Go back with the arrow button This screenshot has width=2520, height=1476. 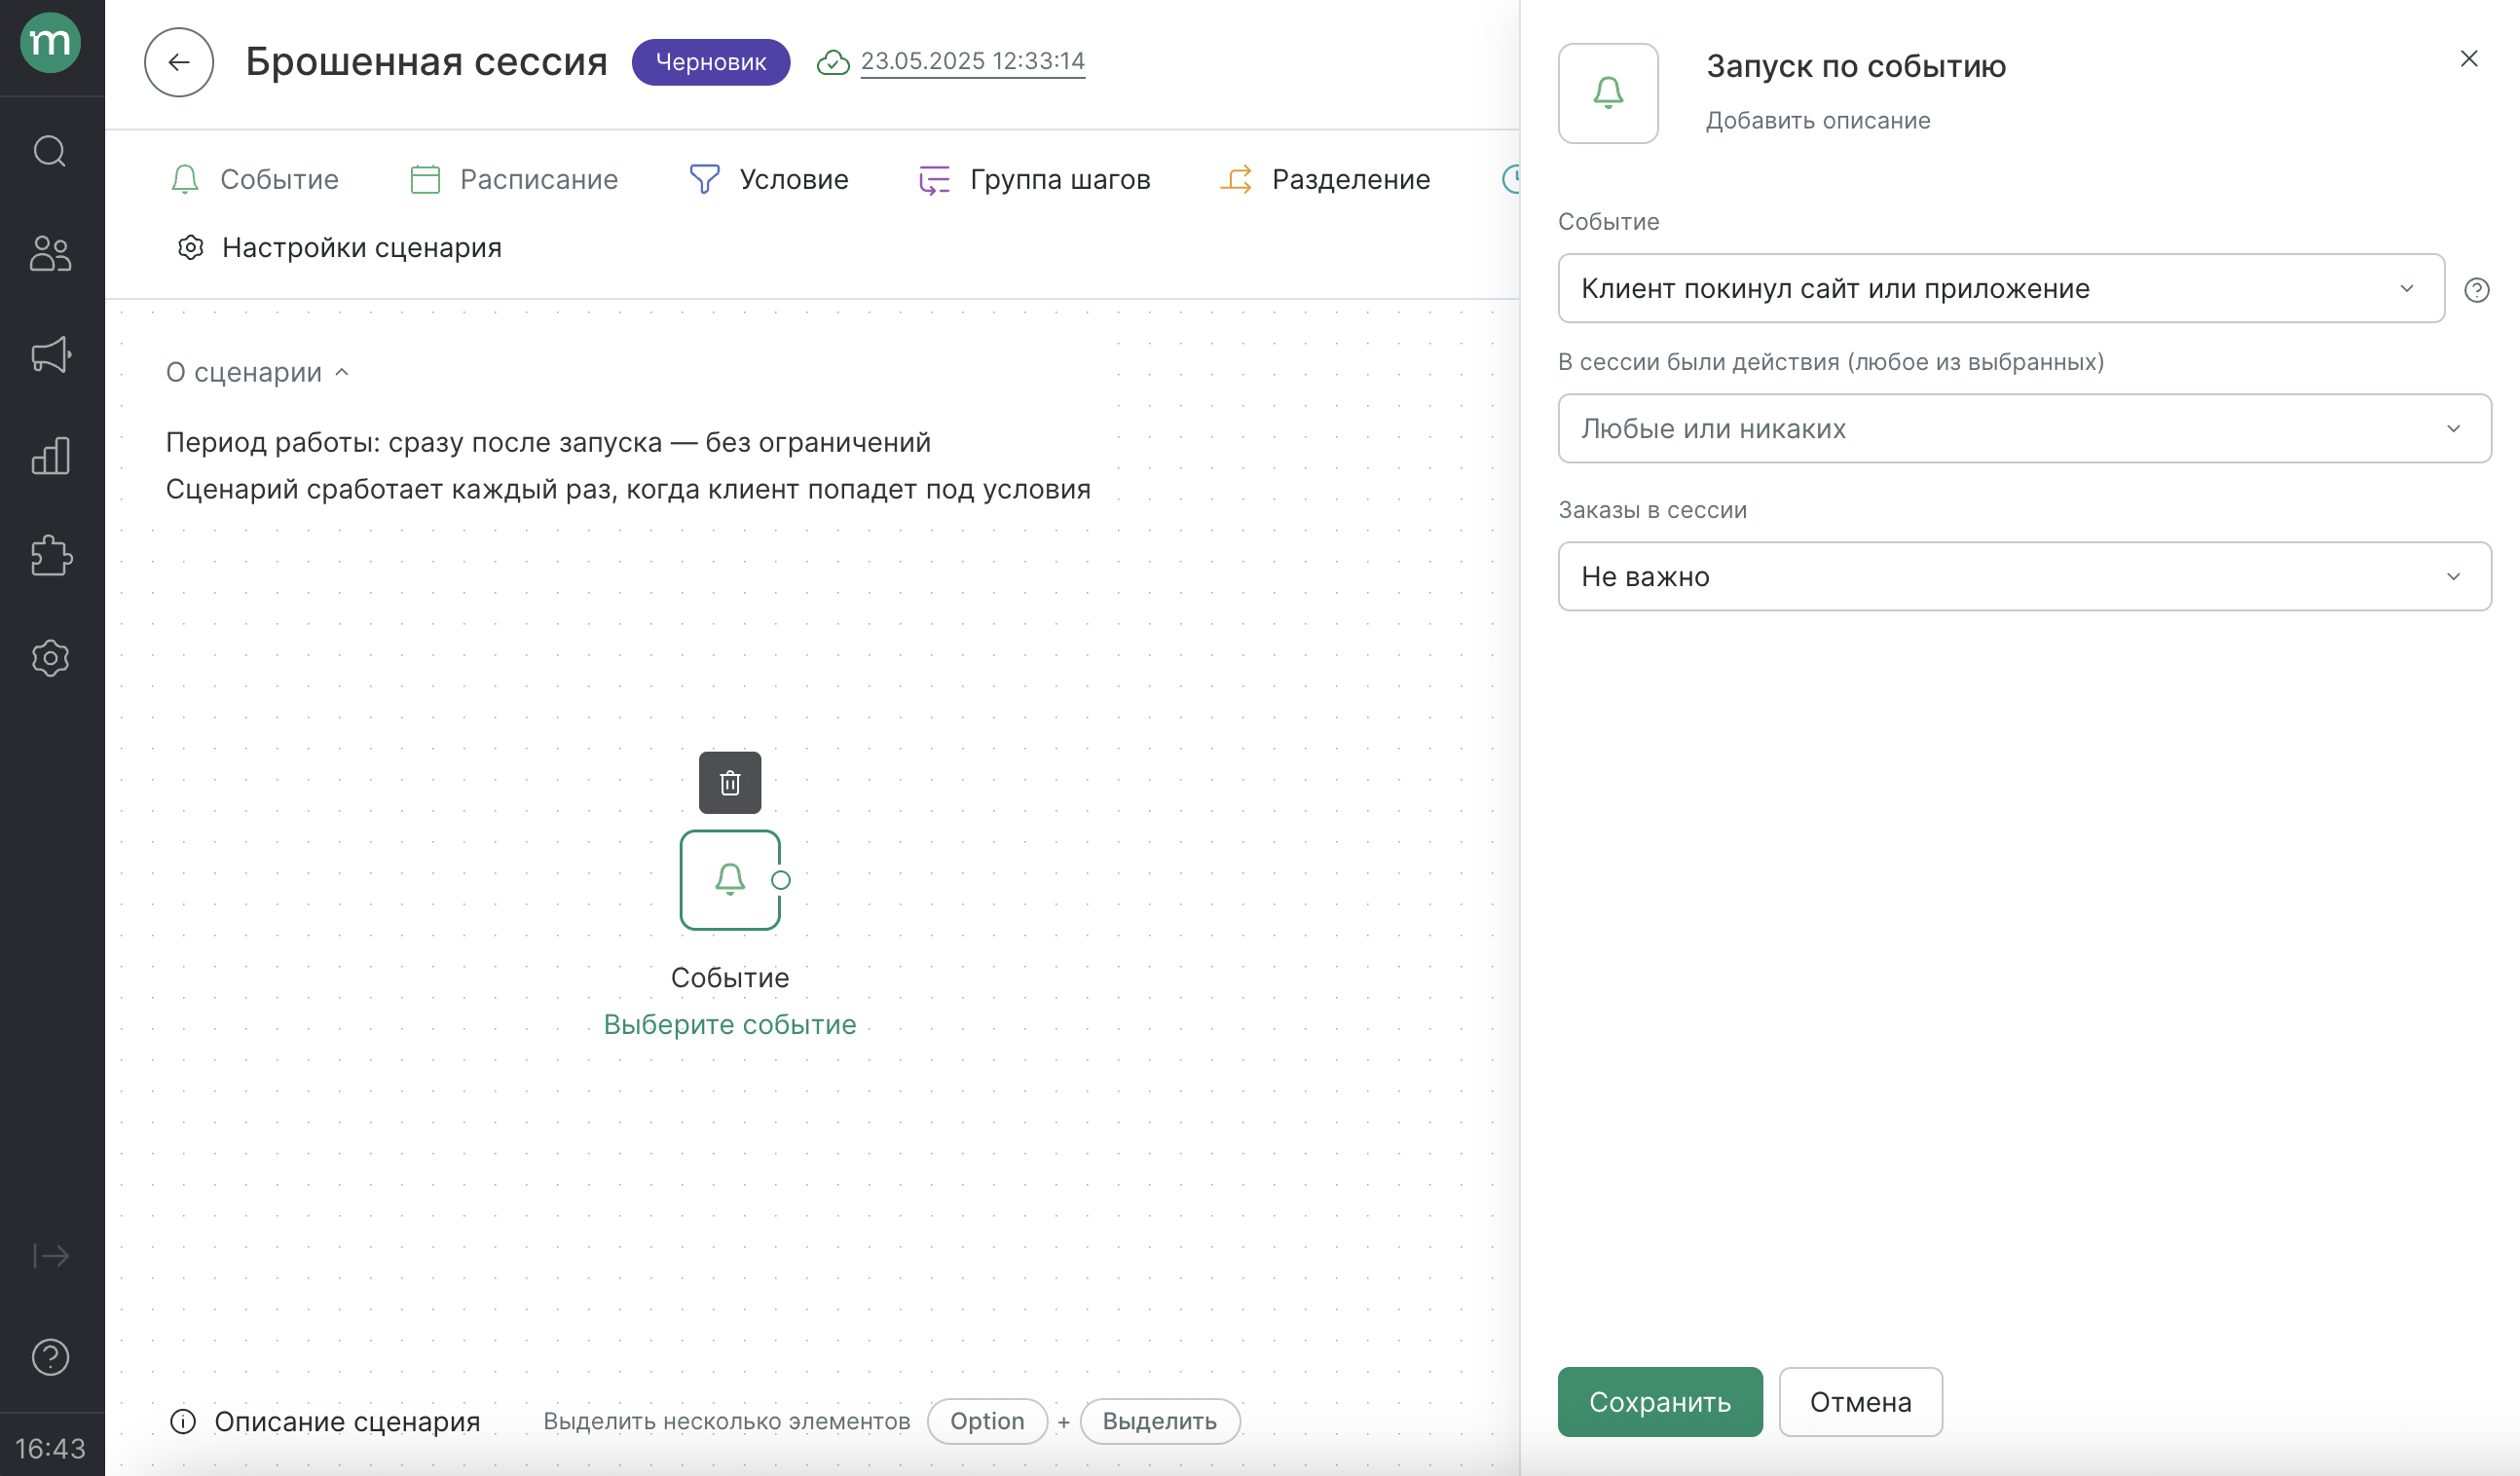tap(179, 62)
